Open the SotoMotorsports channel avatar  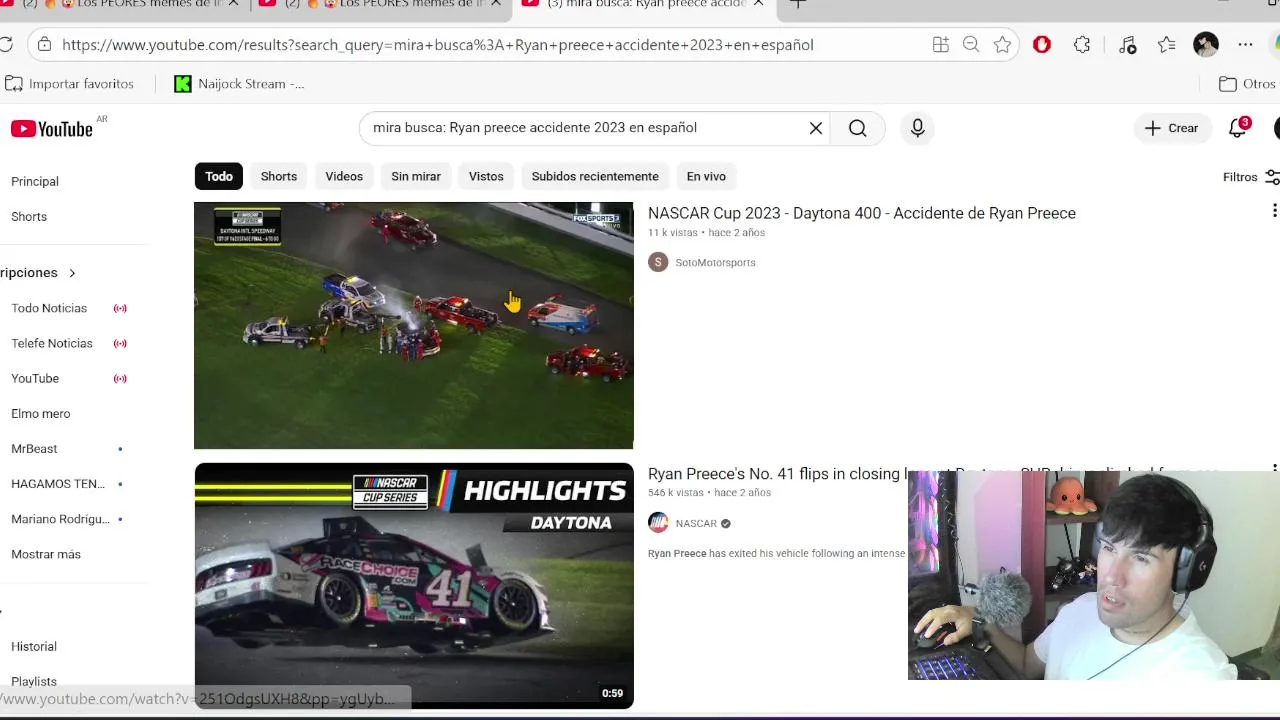pyautogui.click(x=658, y=262)
